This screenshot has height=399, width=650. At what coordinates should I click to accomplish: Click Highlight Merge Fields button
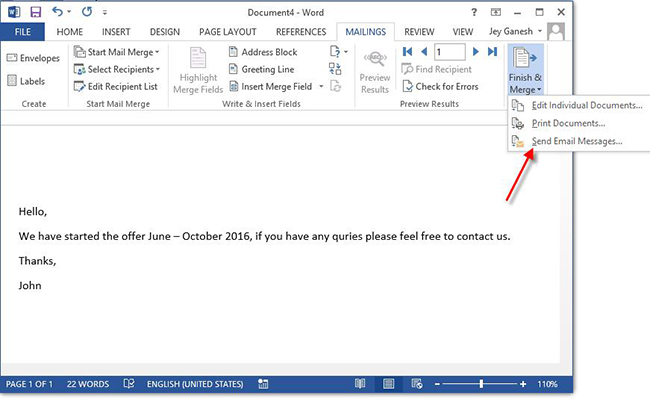tap(198, 70)
